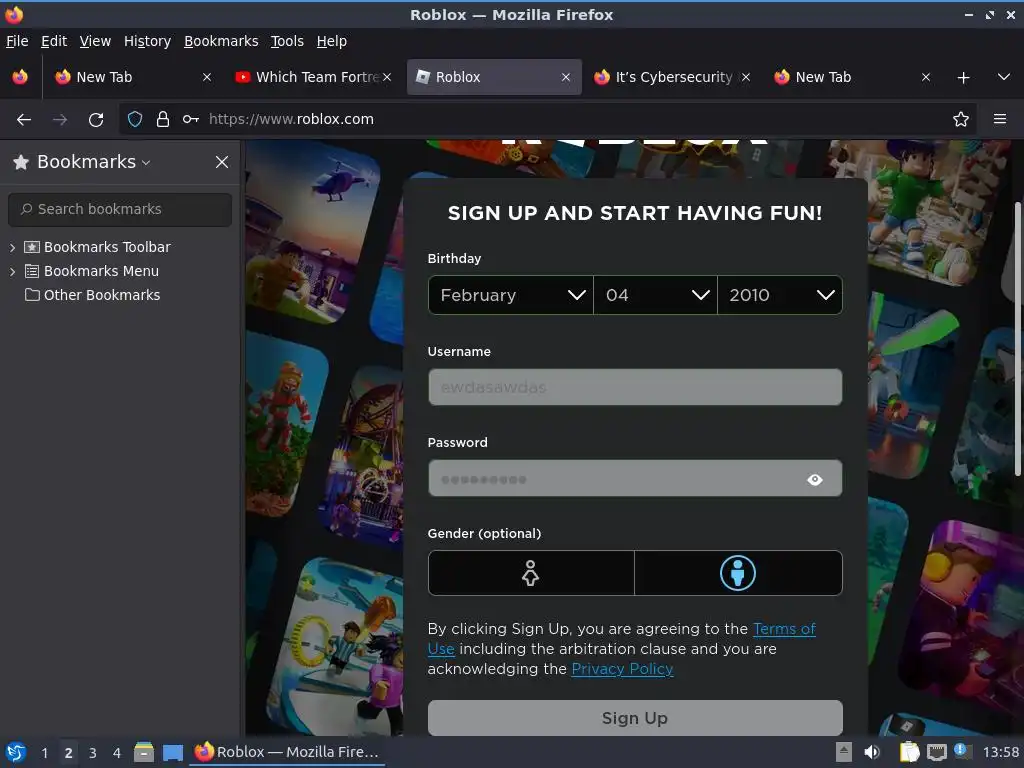This screenshot has width=1024, height=768.
Task: Expand Bookmarks Menu folder
Action: pyautogui.click(x=12, y=272)
